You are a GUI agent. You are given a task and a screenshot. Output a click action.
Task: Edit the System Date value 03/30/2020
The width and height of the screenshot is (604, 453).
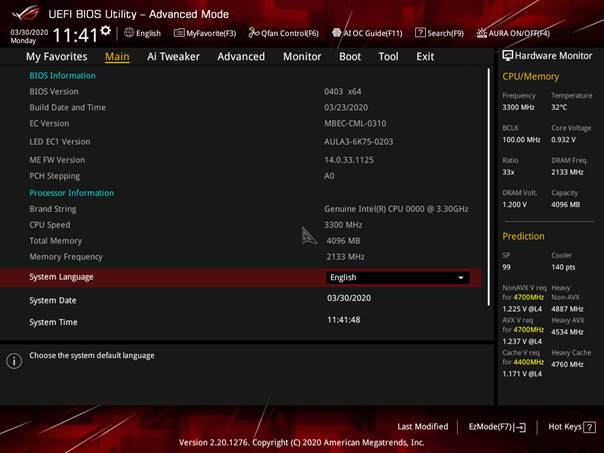coord(349,298)
